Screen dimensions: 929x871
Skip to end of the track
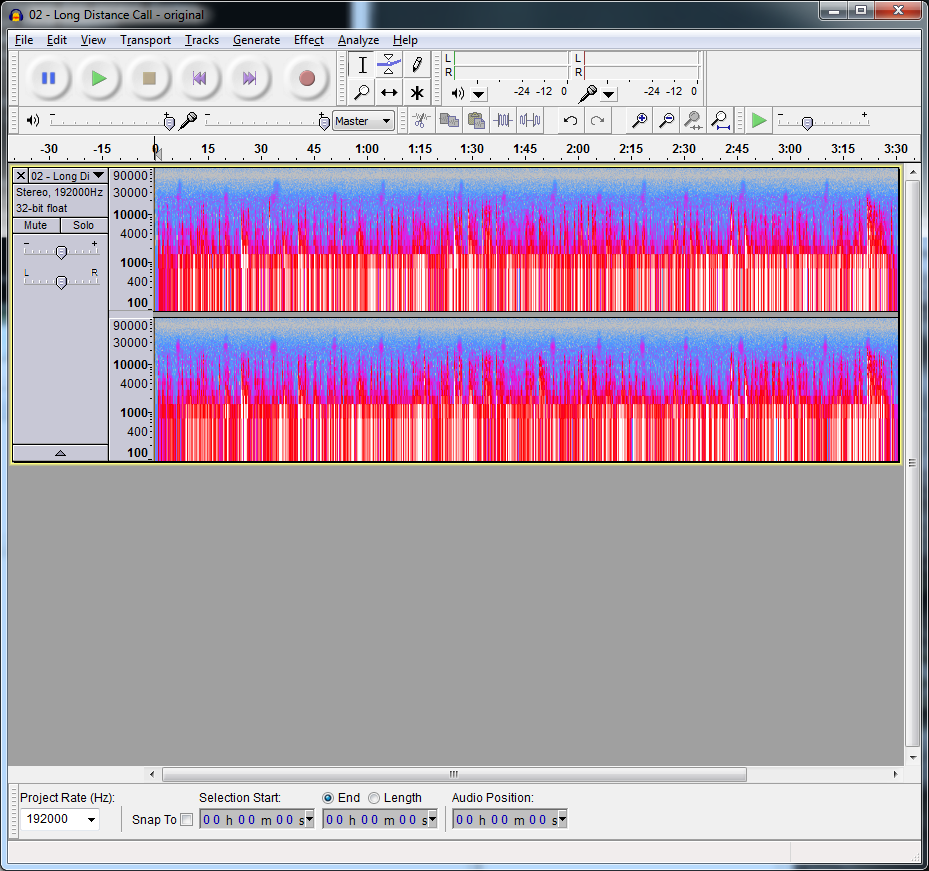(x=249, y=78)
